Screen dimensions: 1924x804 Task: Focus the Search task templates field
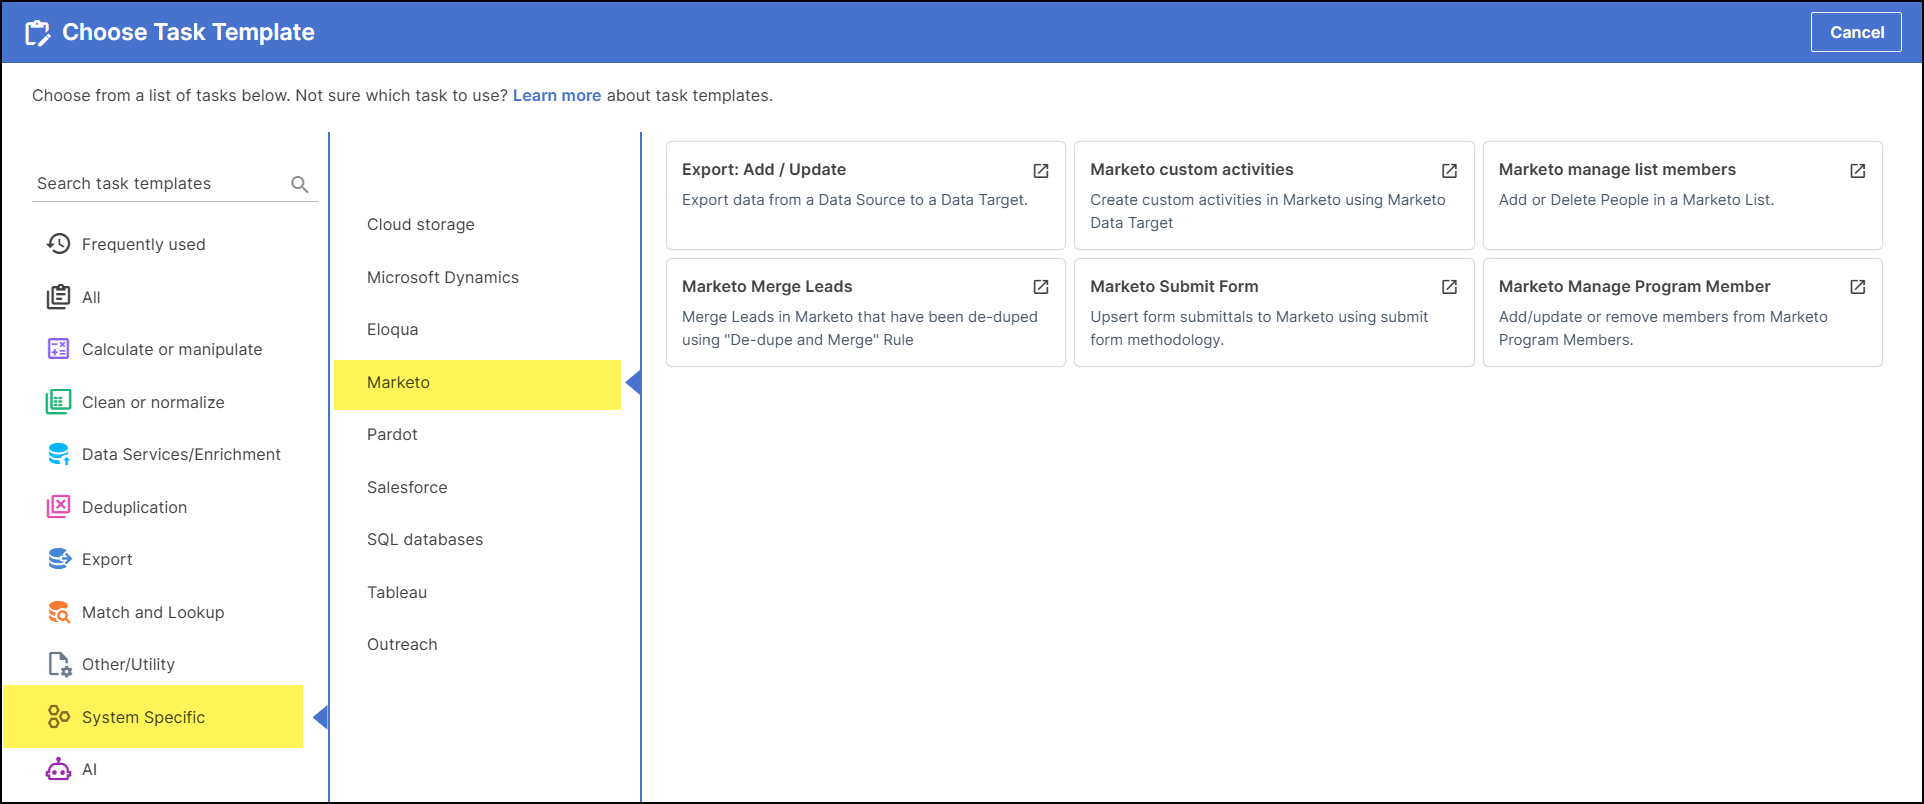click(174, 184)
